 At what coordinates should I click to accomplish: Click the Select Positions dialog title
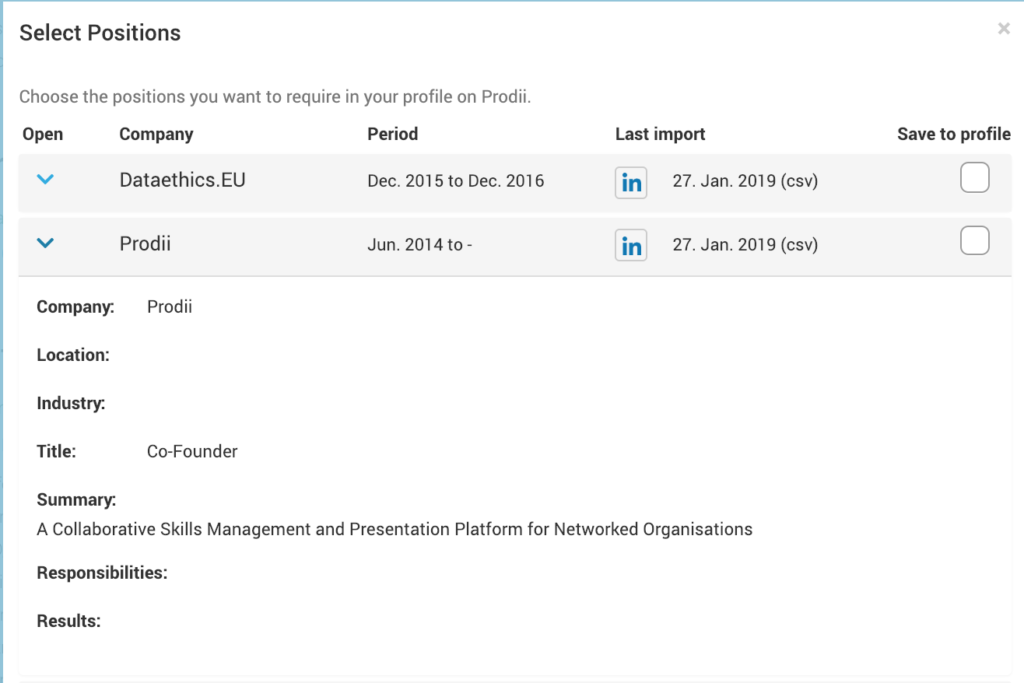(x=100, y=33)
